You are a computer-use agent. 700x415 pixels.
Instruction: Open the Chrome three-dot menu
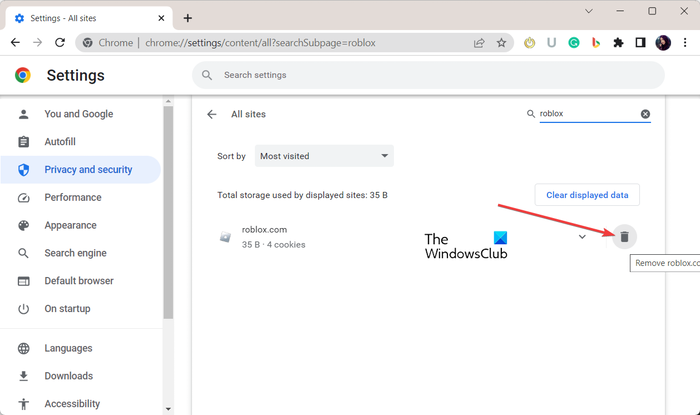[x=685, y=43]
